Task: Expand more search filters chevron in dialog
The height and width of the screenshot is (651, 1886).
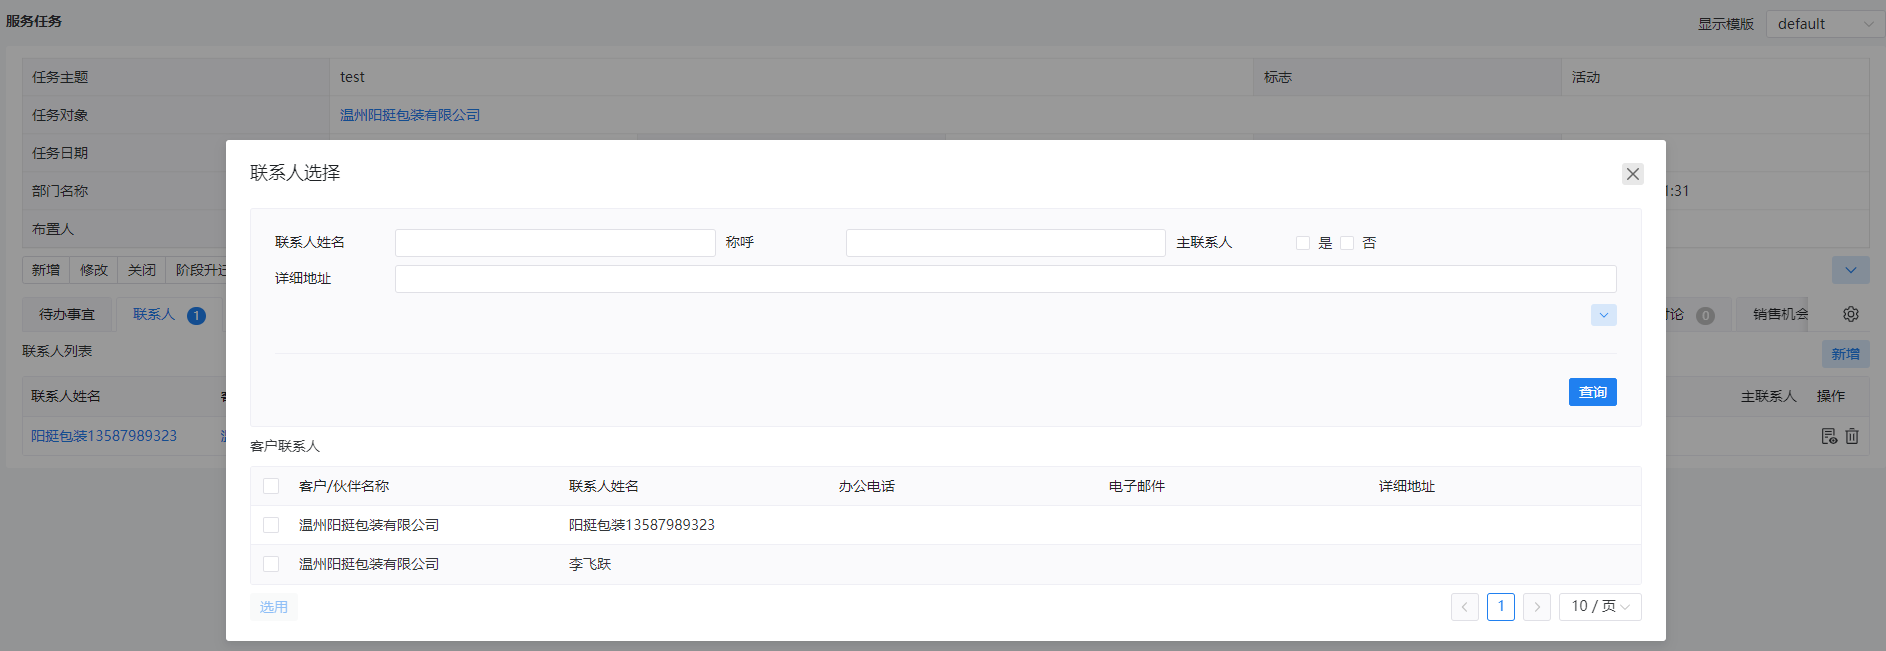Action: coord(1603,315)
